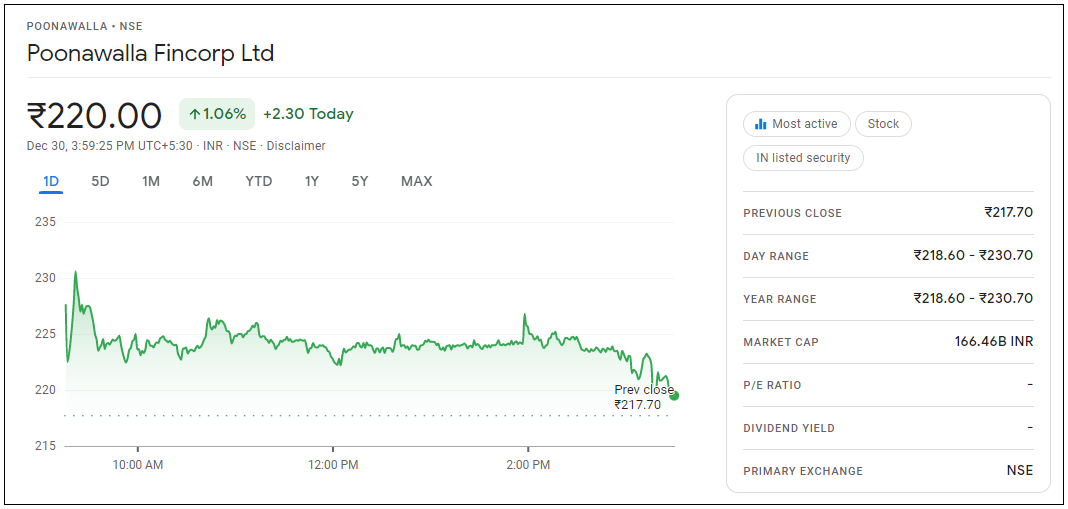1068x509 pixels.
Task: Click the green end-of-line chart dot
Action: pyautogui.click(x=674, y=396)
